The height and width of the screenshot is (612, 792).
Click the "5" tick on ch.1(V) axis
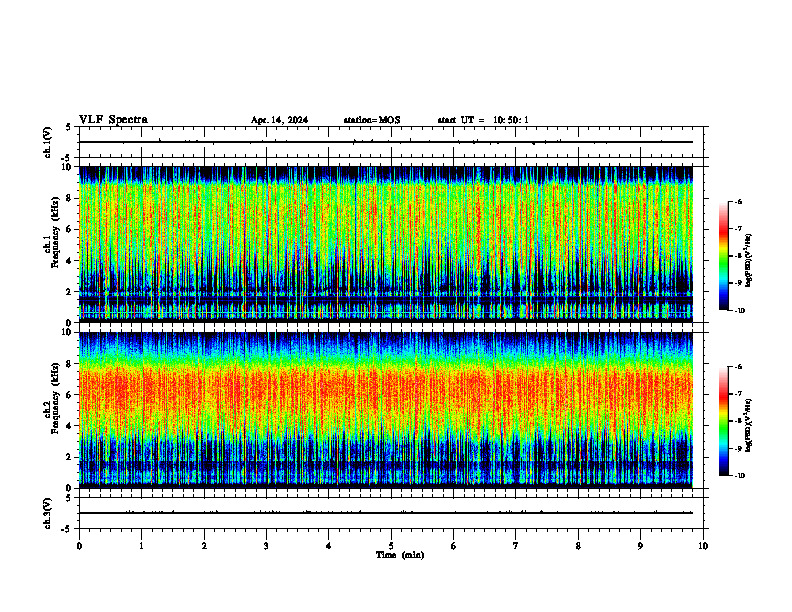point(69,127)
